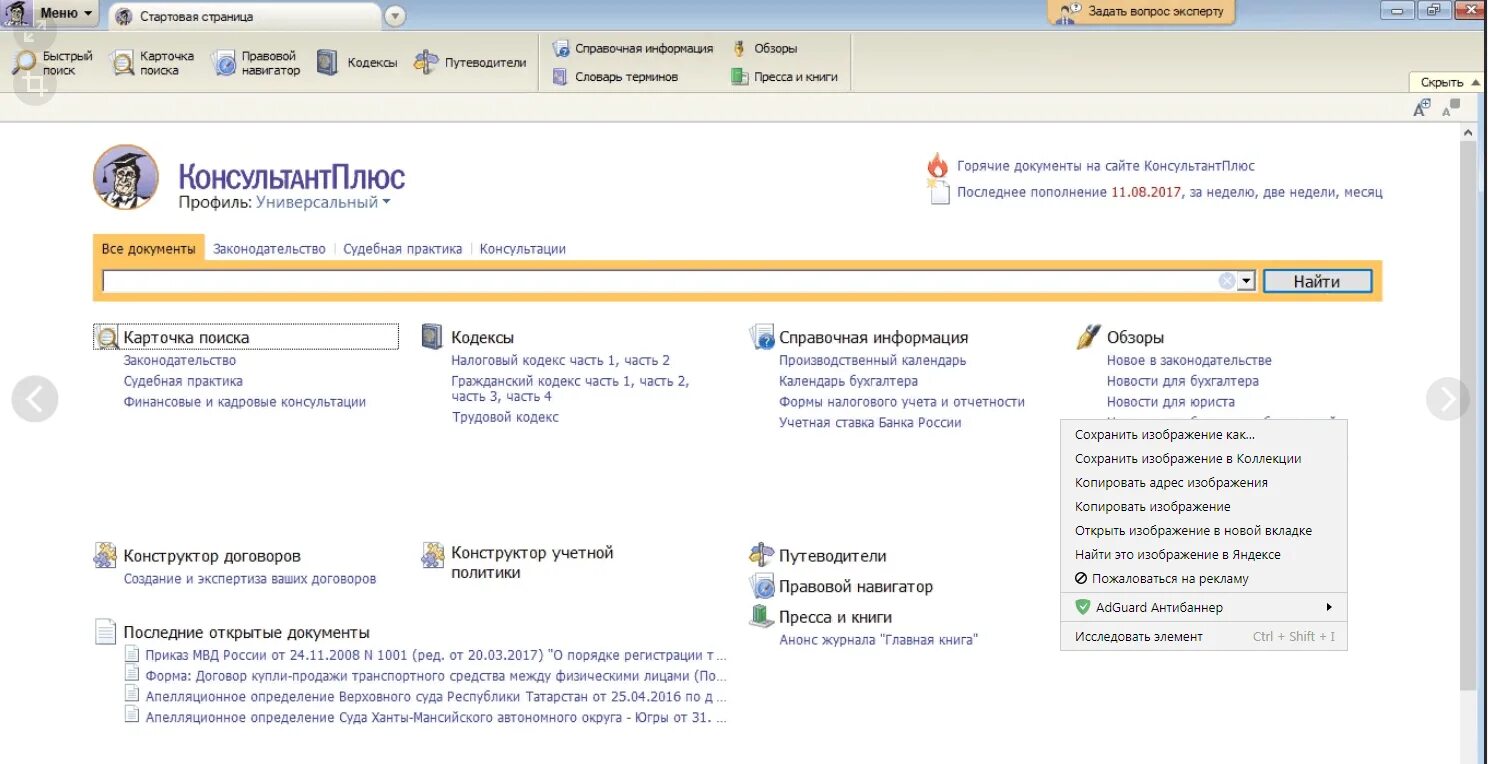Click the Кодексы book icon on start page

(432, 336)
